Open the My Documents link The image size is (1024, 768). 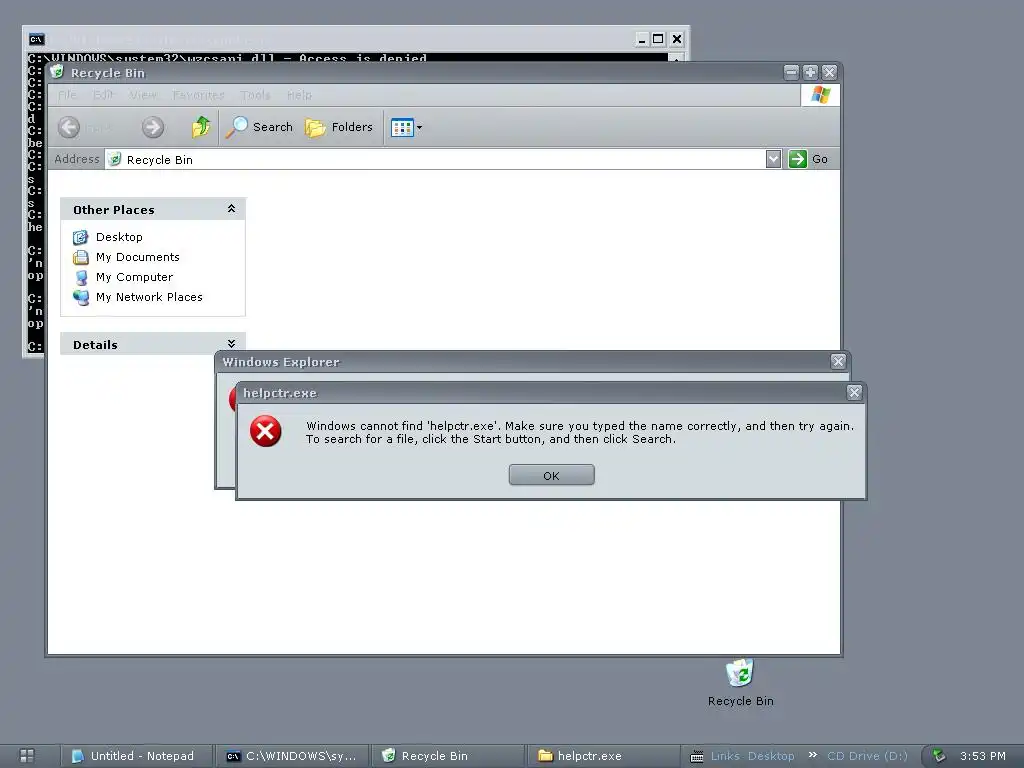click(137, 257)
